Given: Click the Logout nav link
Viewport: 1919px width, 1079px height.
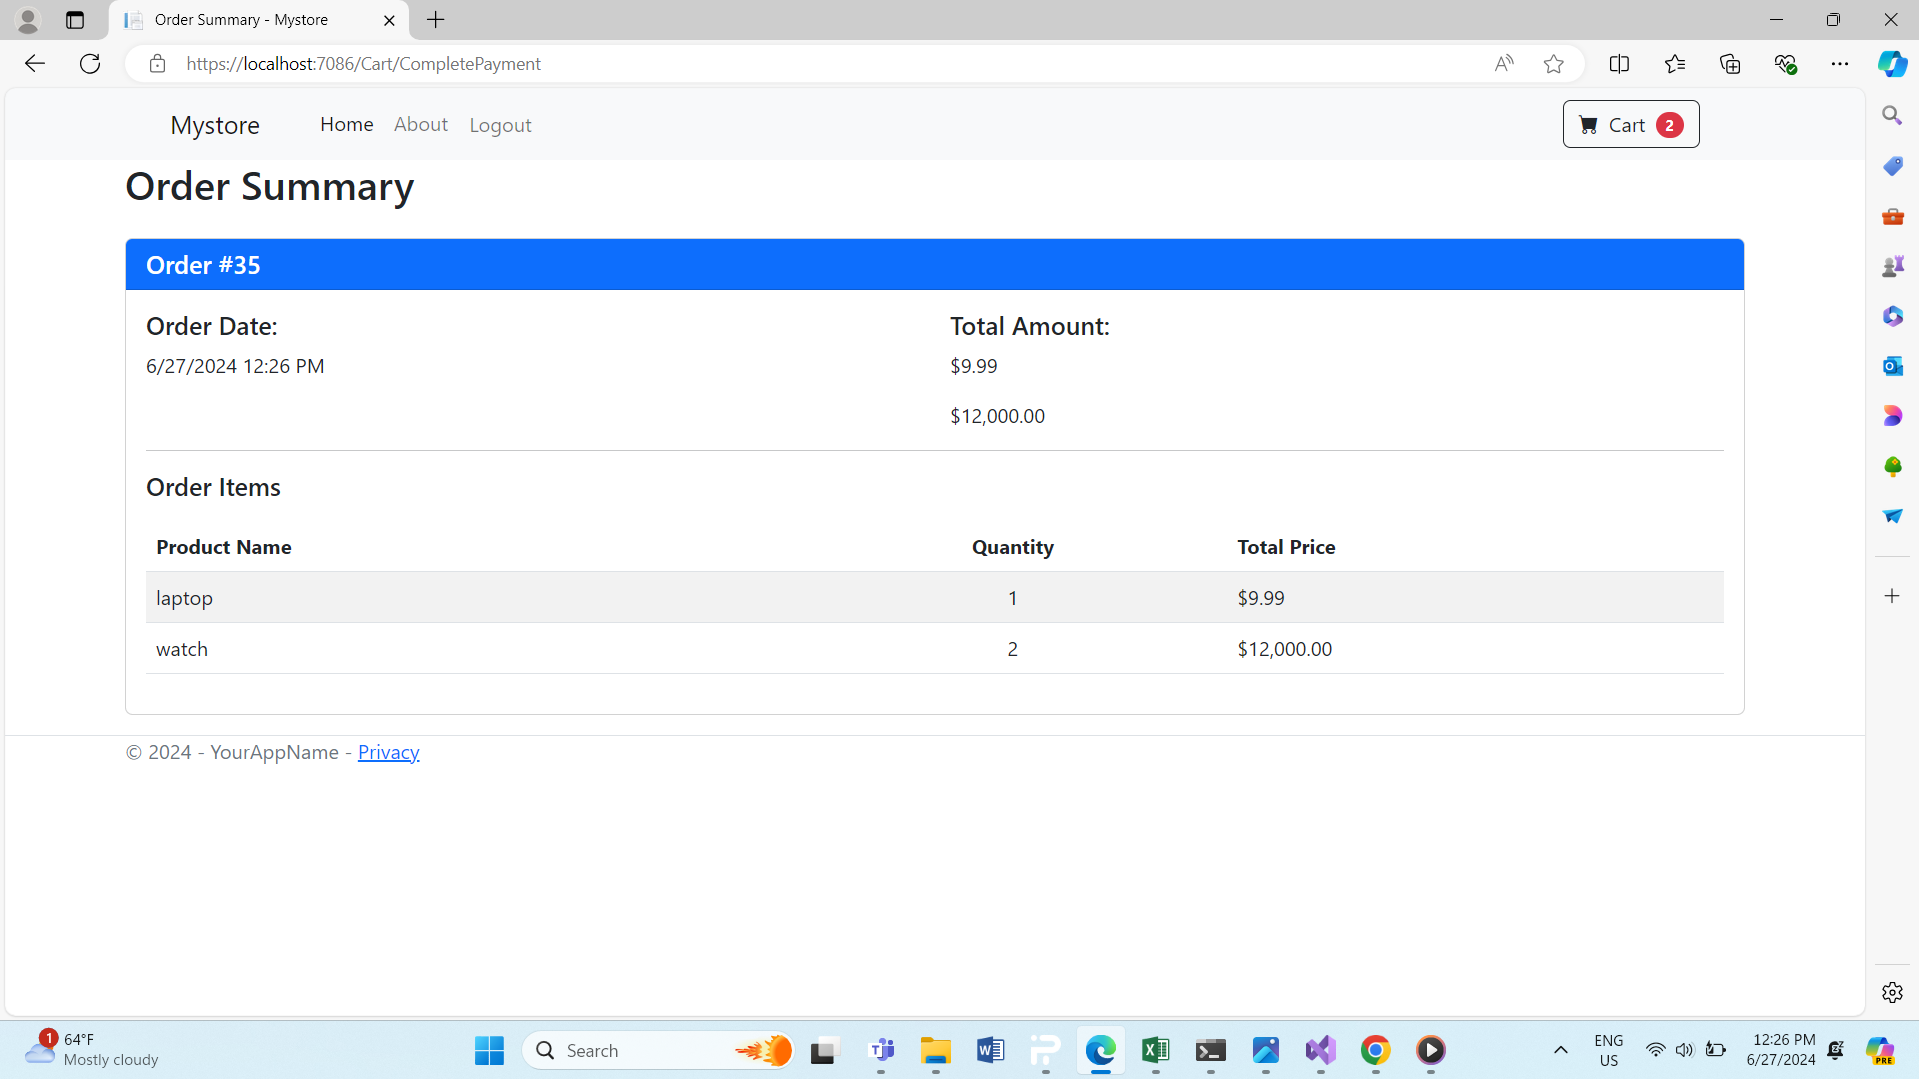Looking at the screenshot, I should point(500,125).
